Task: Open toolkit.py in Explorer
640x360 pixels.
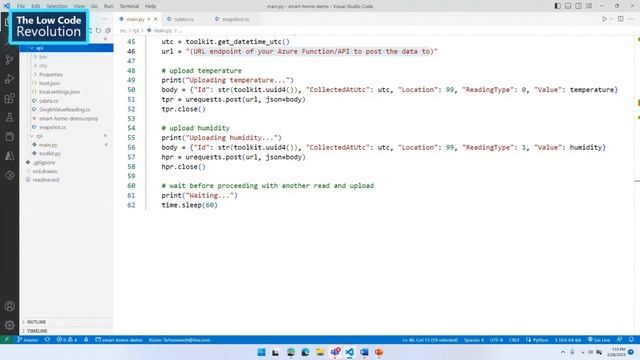Action: [x=66, y=153]
